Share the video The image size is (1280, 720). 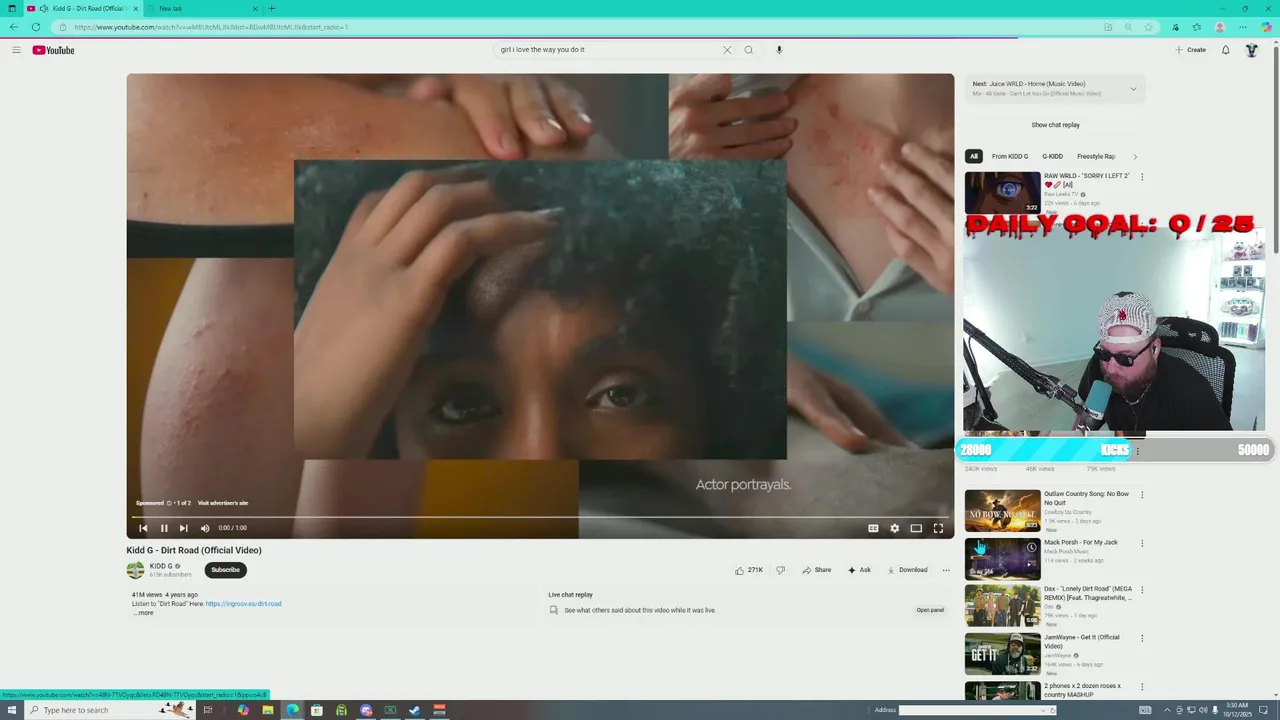[816, 570]
